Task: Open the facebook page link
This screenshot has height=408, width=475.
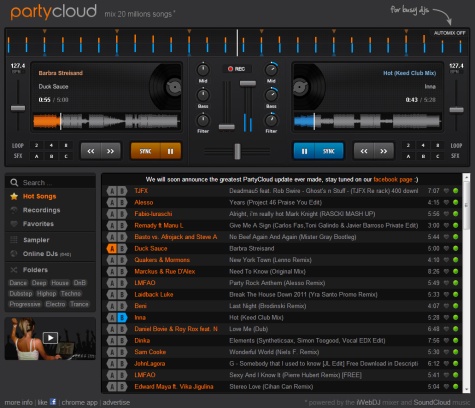Action: point(393,180)
